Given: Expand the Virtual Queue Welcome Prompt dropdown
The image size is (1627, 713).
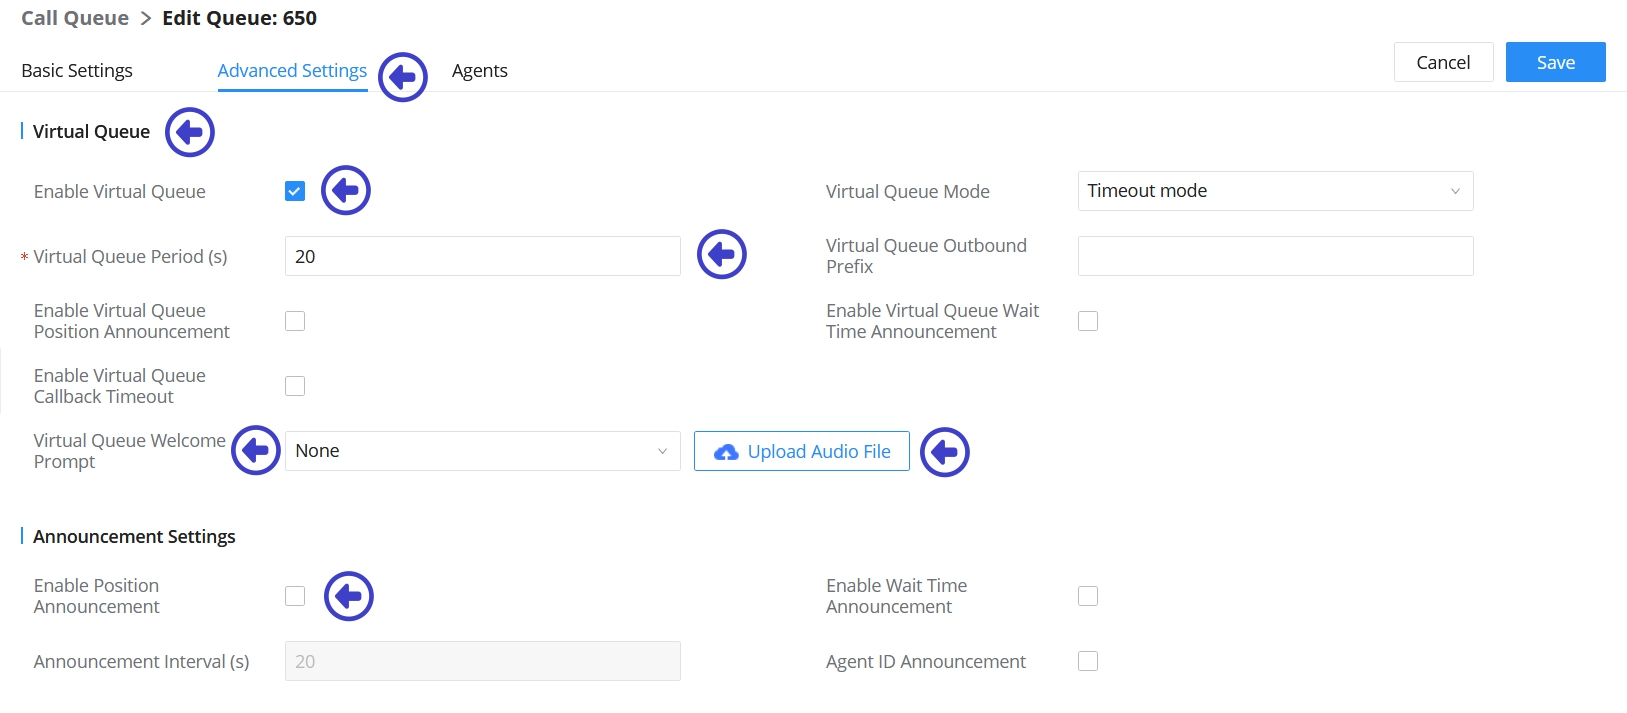Looking at the screenshot, I should click(x=482, y=451).
